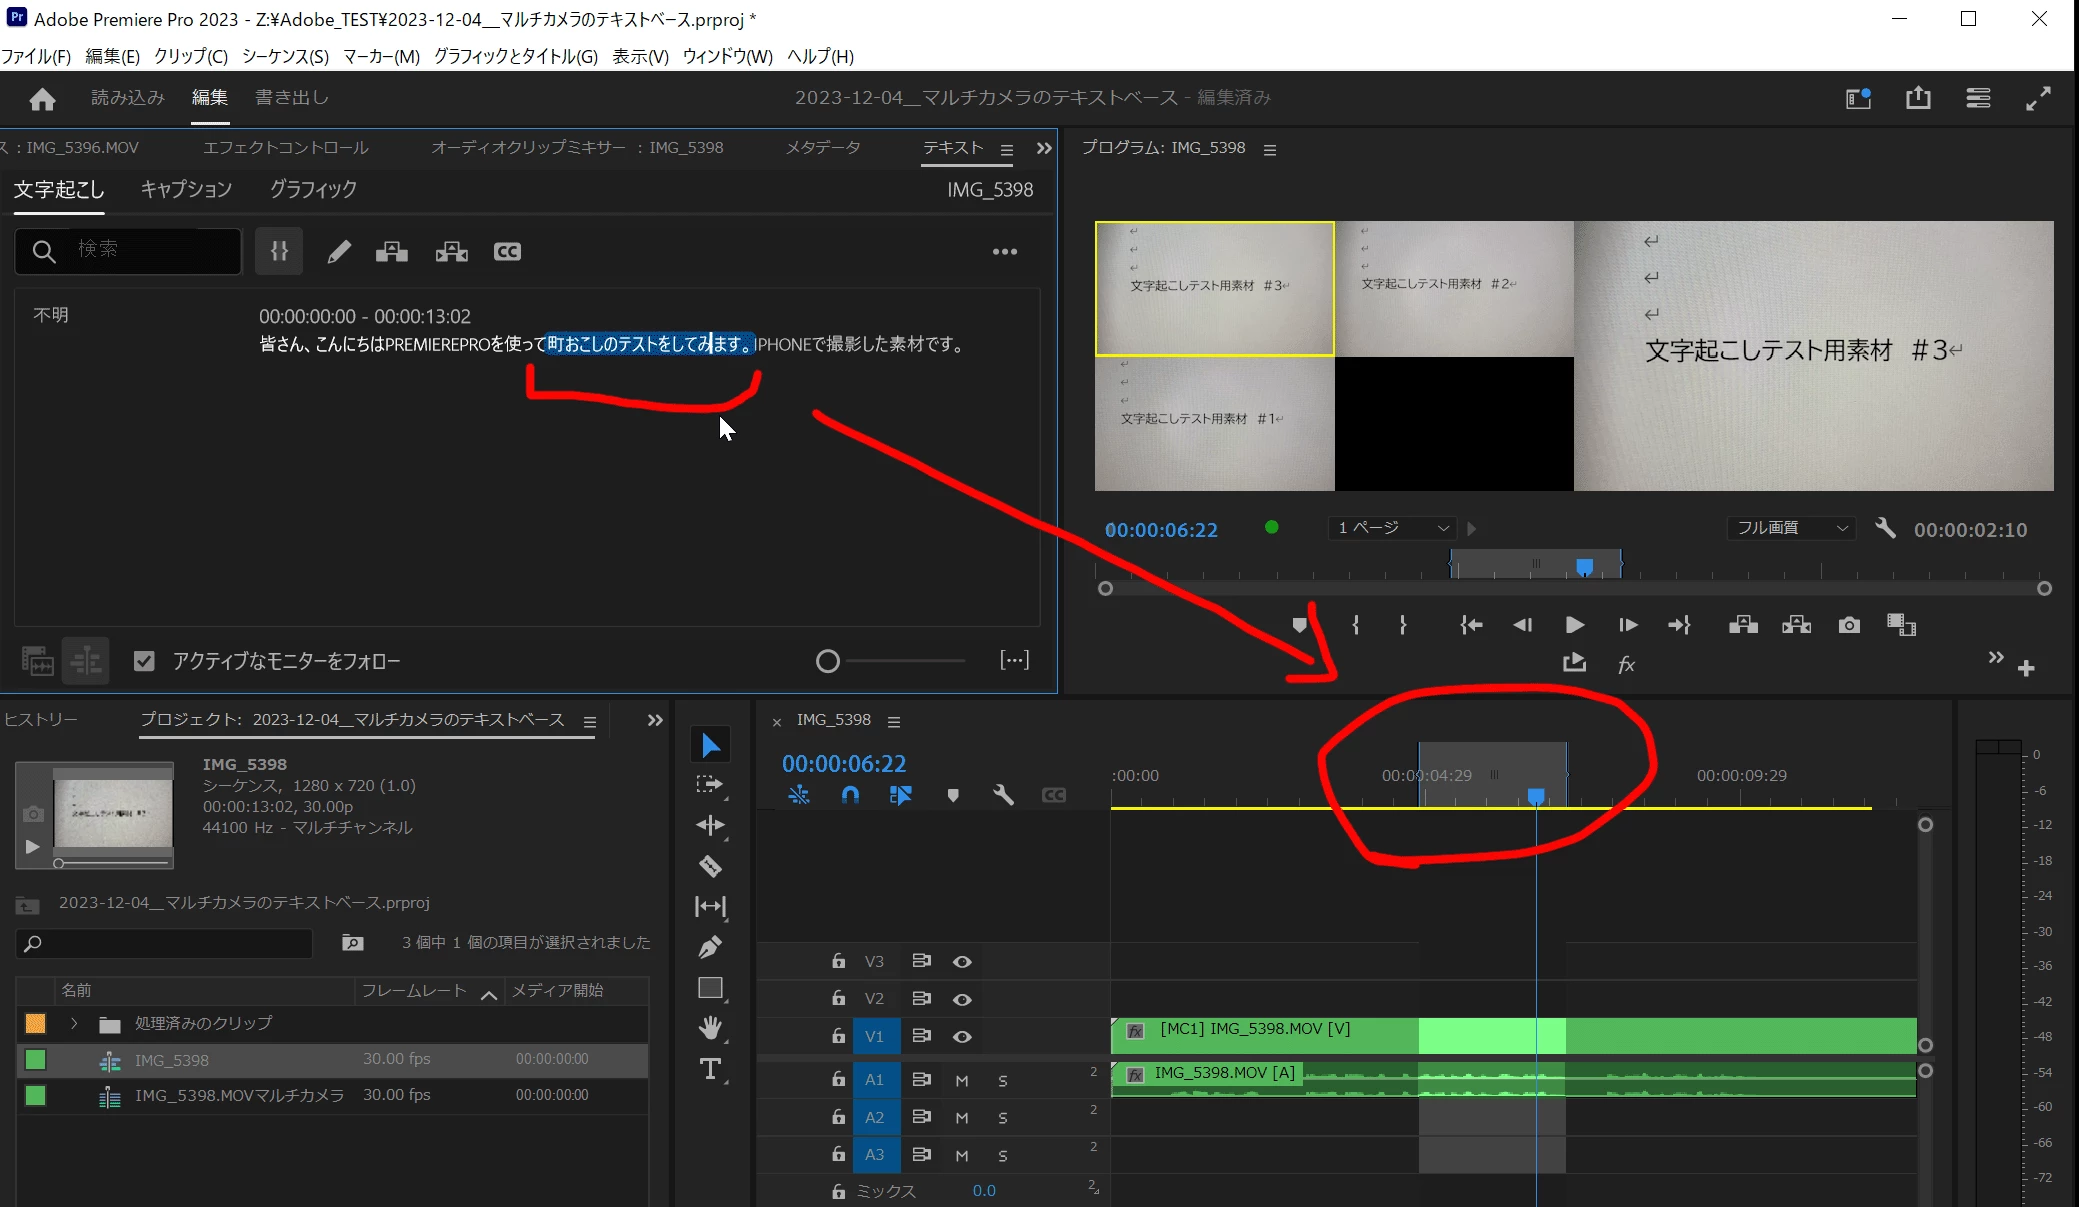2079x1207 pixels.
Task: Open the フル画質 resolution dropdown
Action: click(1791, 528)
